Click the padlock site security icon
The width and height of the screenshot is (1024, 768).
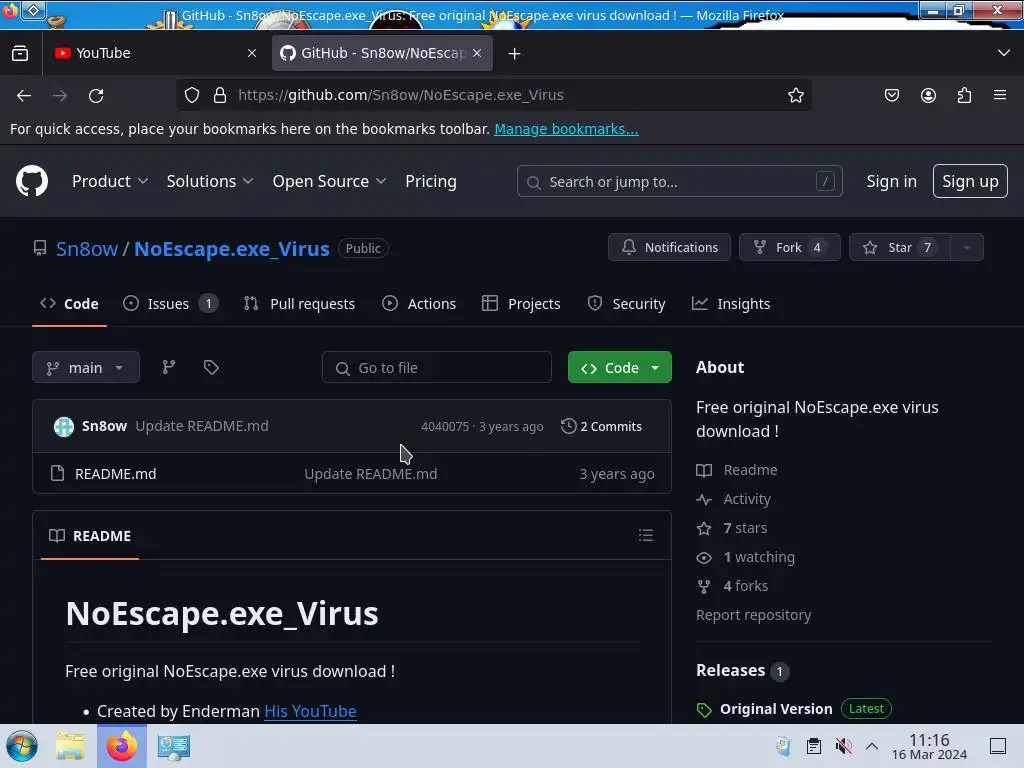[220, 95]
